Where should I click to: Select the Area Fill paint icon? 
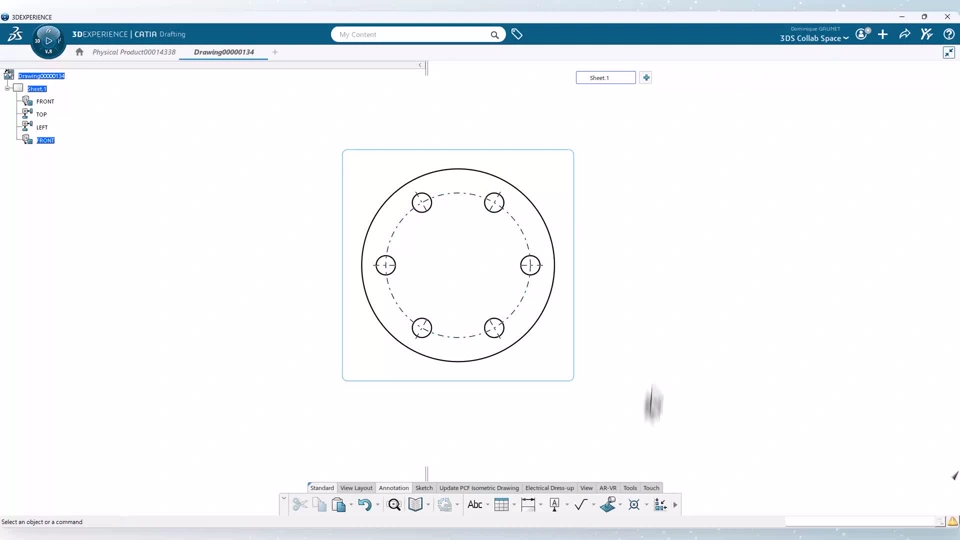tap(607, 504)
